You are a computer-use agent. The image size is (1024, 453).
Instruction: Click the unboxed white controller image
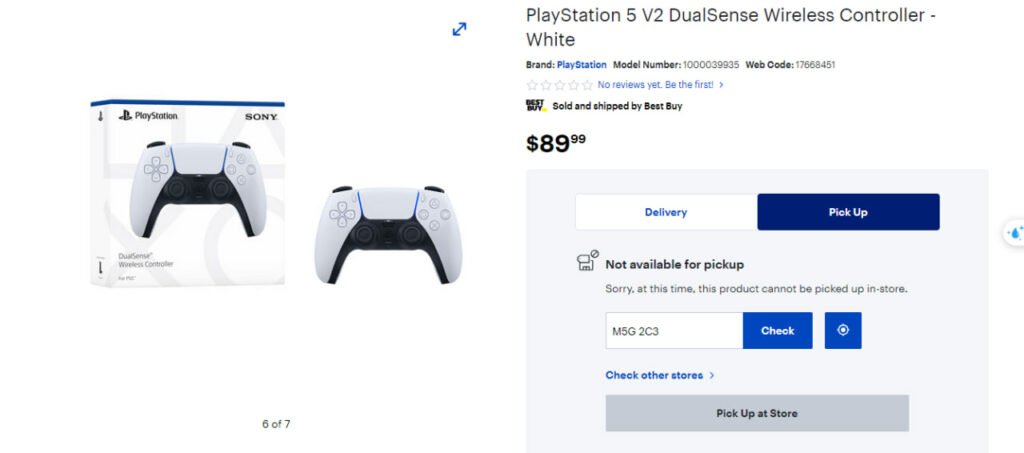pos(388,234)
